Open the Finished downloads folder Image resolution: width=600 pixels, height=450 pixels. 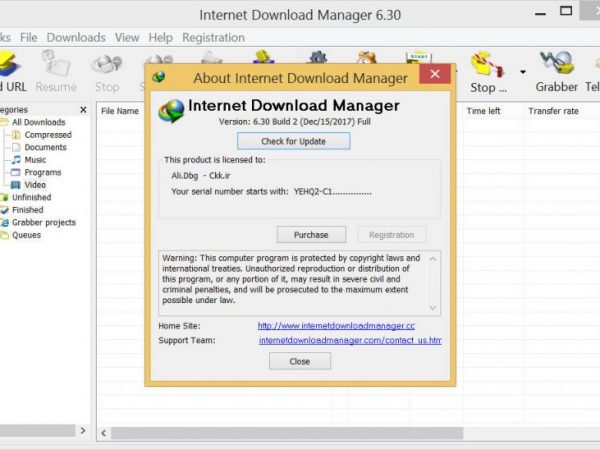27,210
